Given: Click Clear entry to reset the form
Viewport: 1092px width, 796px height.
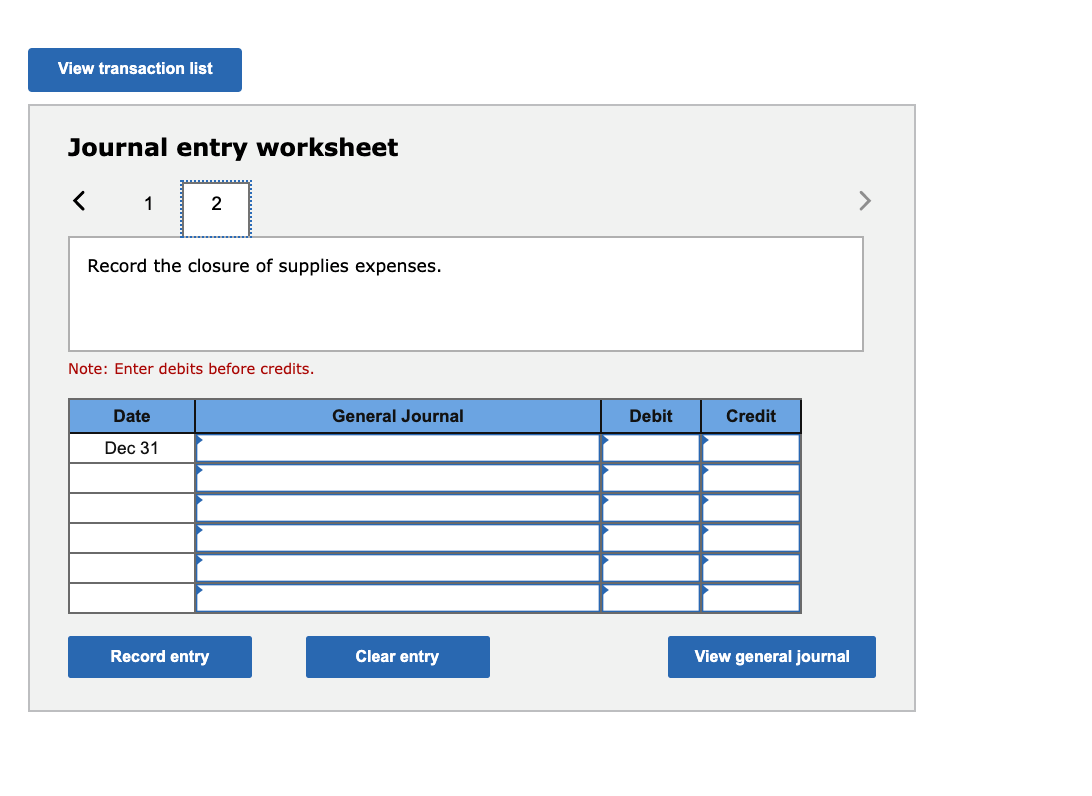Looking at the screenshot, I should click(x=397, y=657).
